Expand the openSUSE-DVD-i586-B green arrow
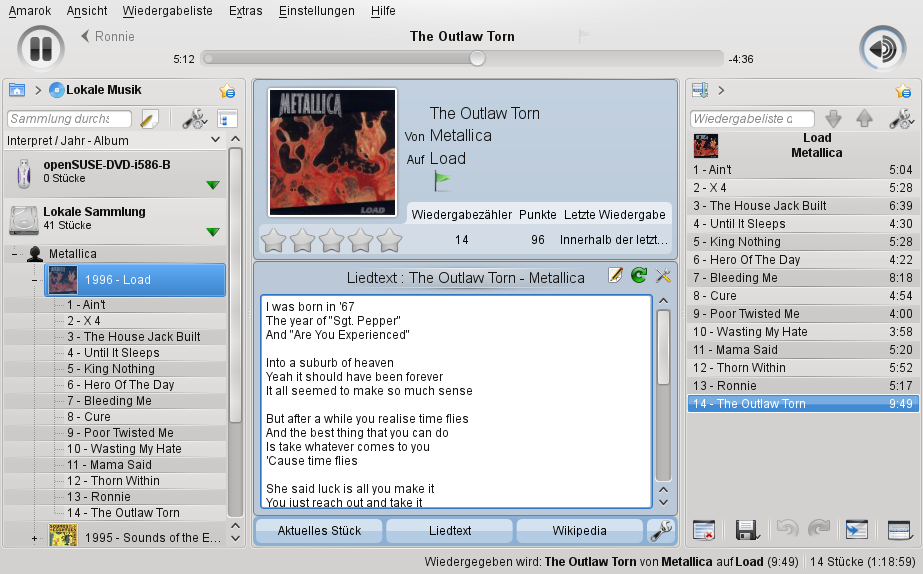 [213, 185]
